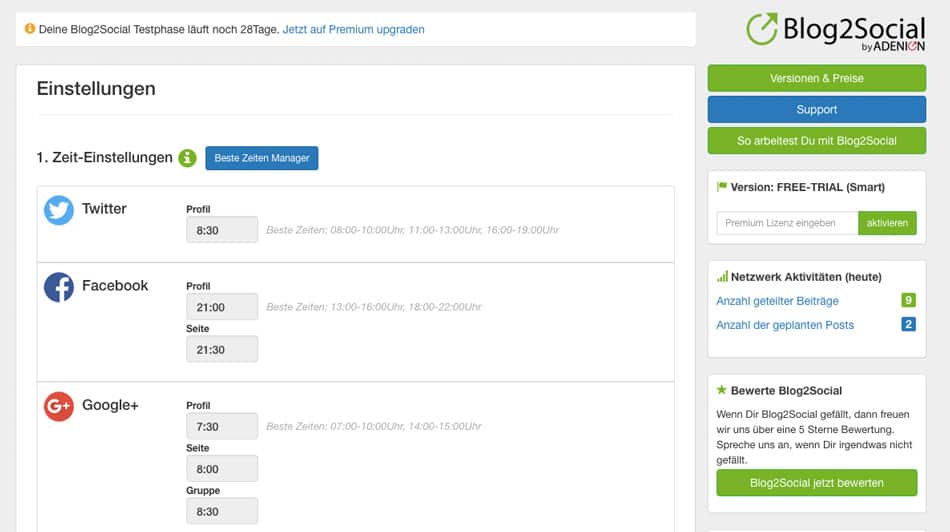Select Google+ Seite time field 8:00
The height and width of the screenshot is (532, 950).
point(222,469)
